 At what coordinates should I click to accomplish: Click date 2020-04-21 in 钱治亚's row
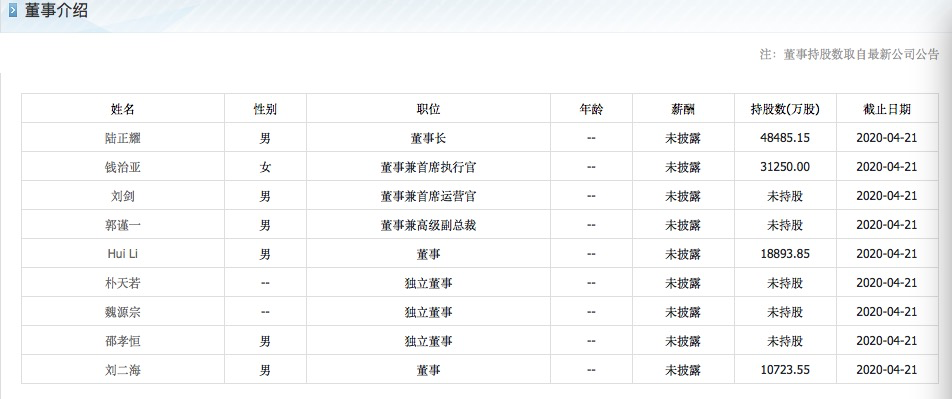tap(887, 167)
